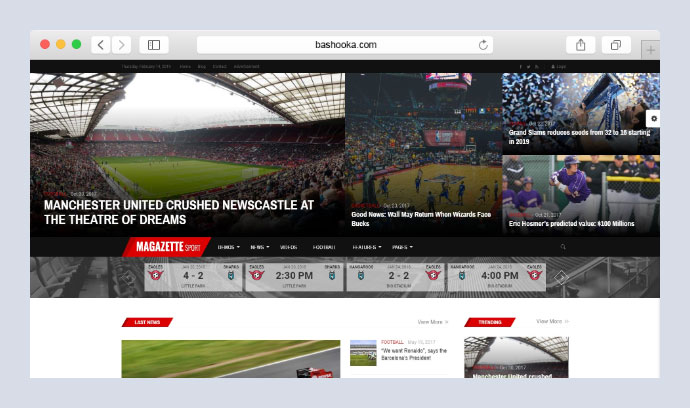Image resolution: width=690 pixels, height=408 pixels.
Task: Click the Facebook icon in top bar
Action: [x=521, y=66]
